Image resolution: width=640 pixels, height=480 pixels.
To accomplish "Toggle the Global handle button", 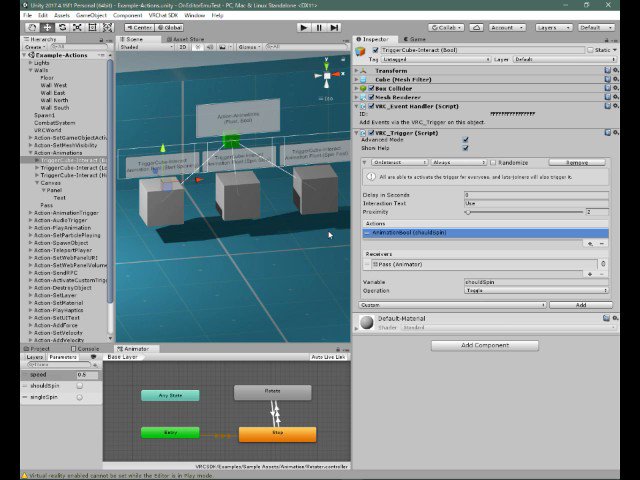I will [x=169, y=28].
